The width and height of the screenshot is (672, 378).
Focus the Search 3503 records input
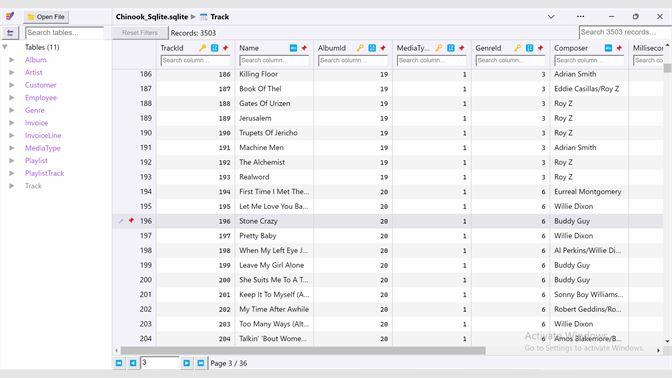click(x=625, y=32)
